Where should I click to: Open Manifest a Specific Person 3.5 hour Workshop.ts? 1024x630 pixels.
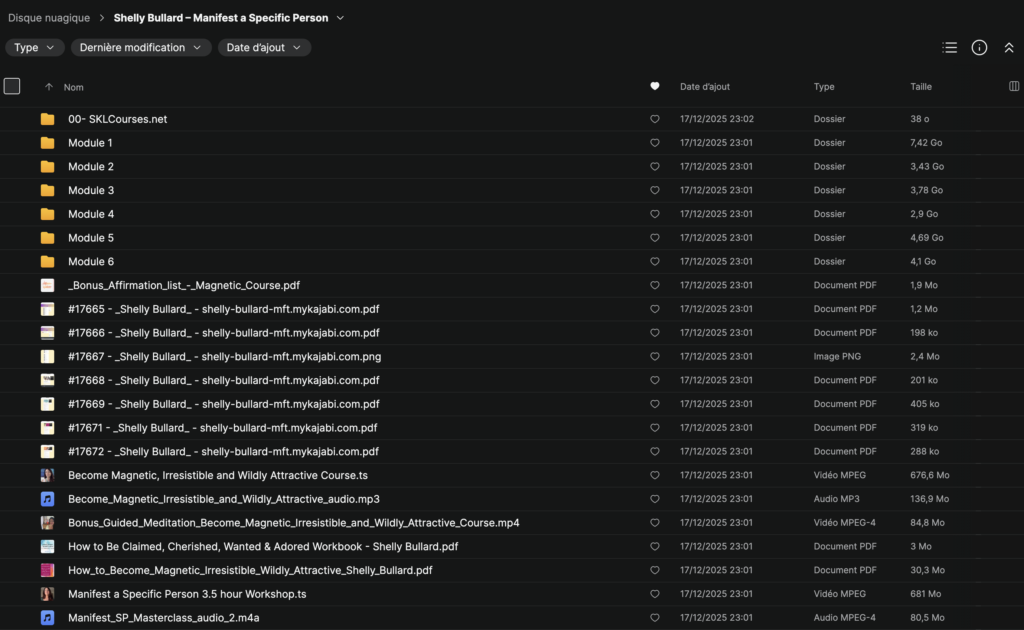click(186, 594)
